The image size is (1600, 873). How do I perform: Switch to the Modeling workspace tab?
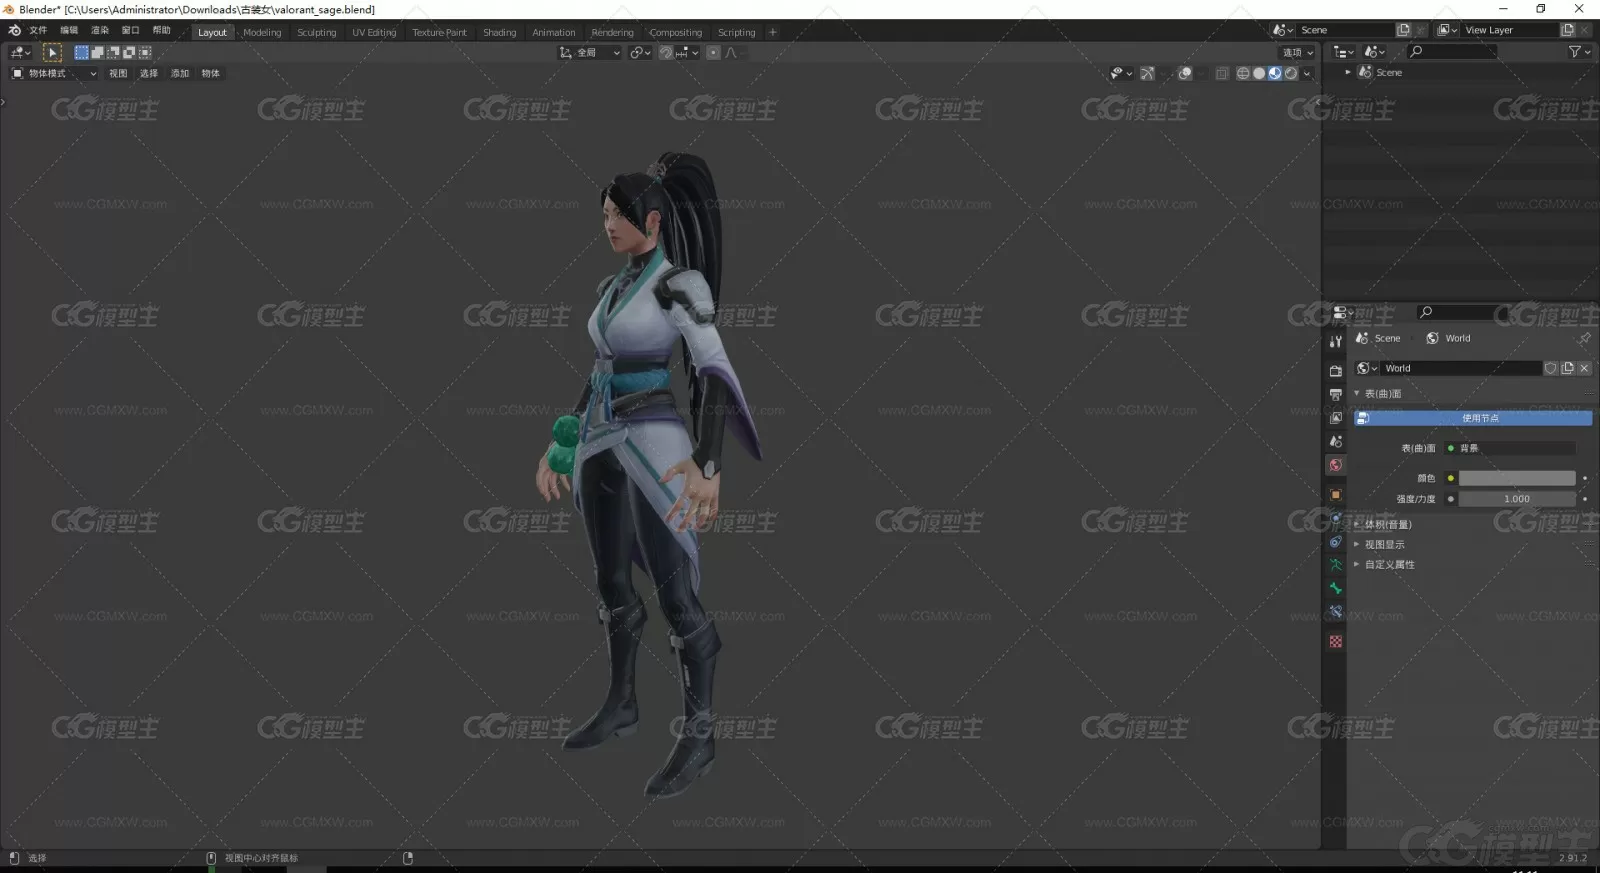click(x=262, y=32)
